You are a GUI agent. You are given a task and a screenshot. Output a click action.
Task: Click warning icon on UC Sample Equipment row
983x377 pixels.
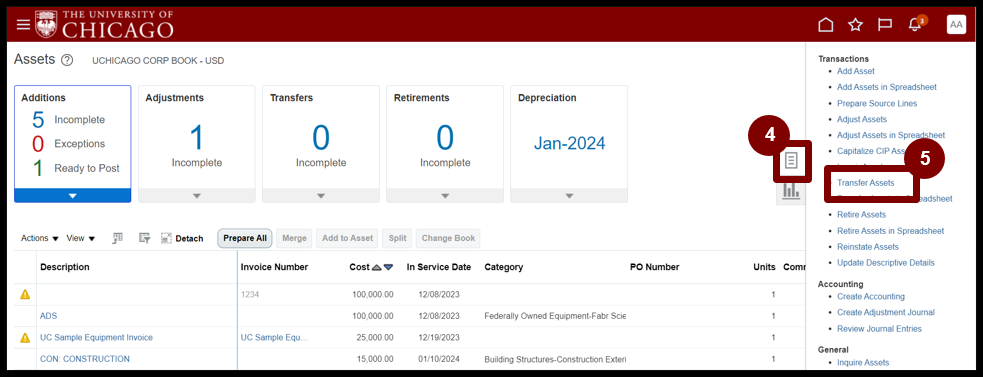point(25,337)
